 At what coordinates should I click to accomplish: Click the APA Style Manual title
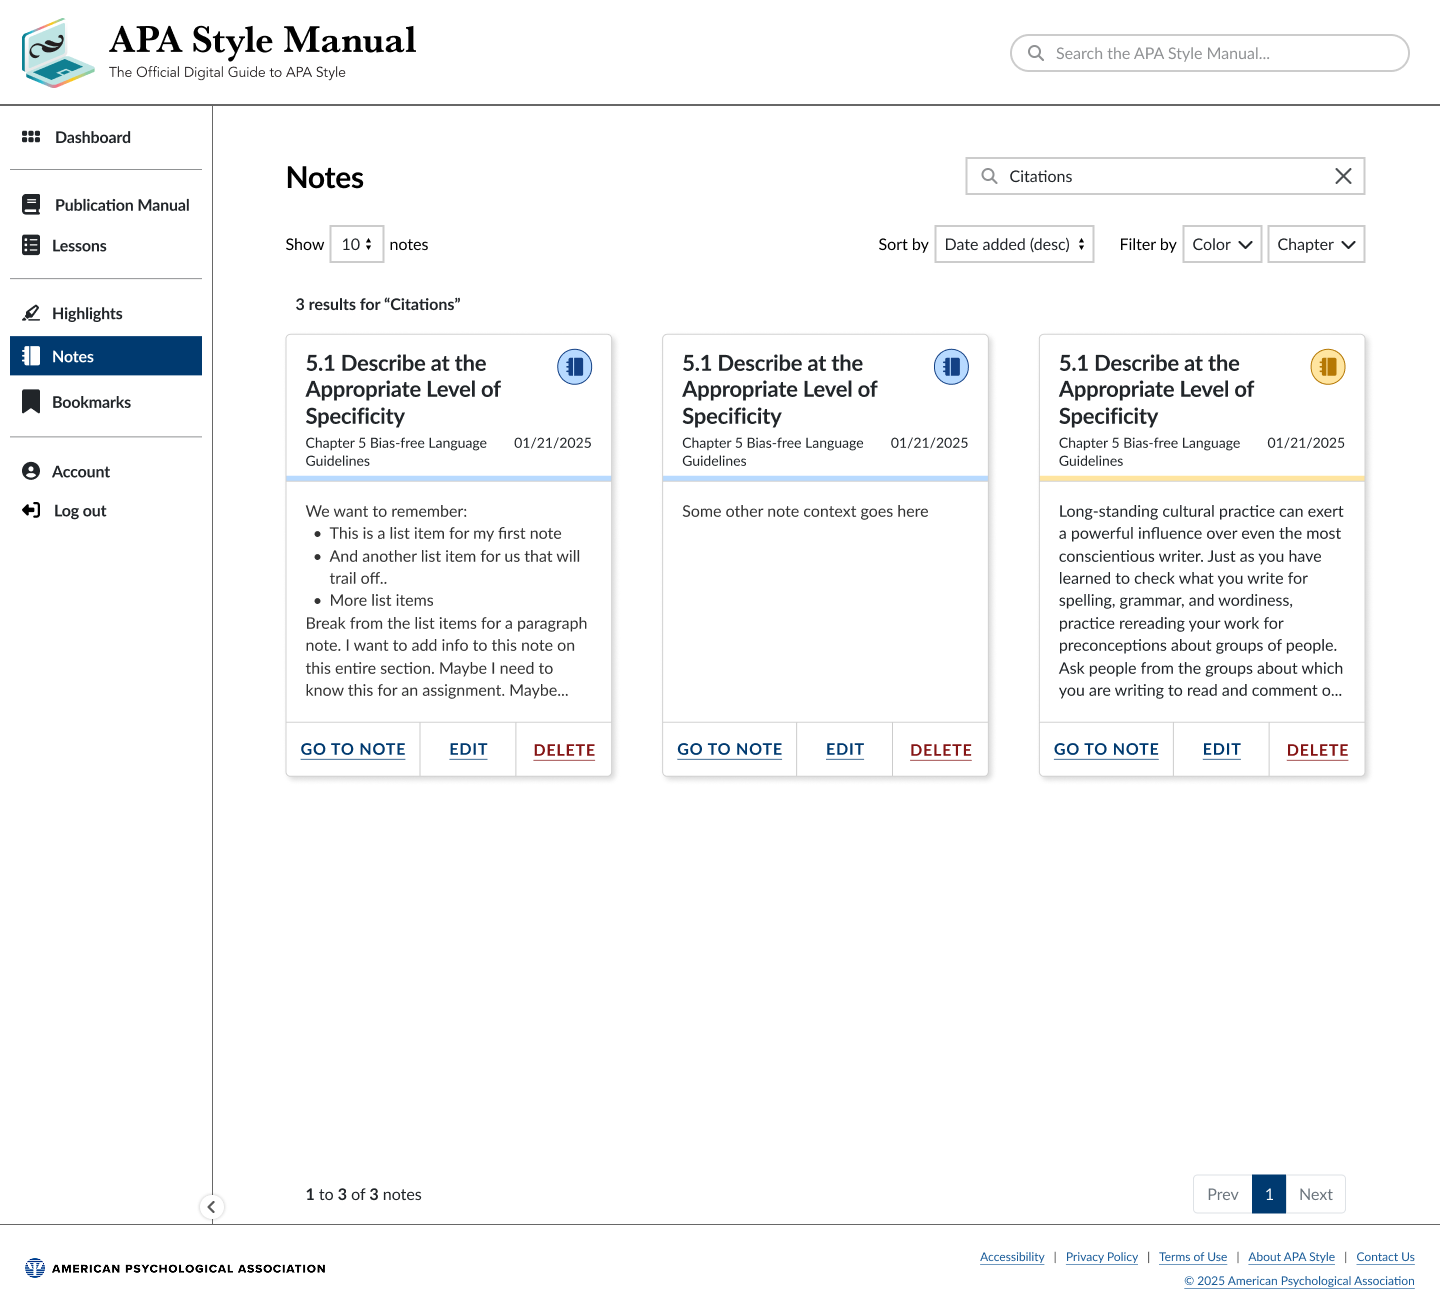click(262, 40)
